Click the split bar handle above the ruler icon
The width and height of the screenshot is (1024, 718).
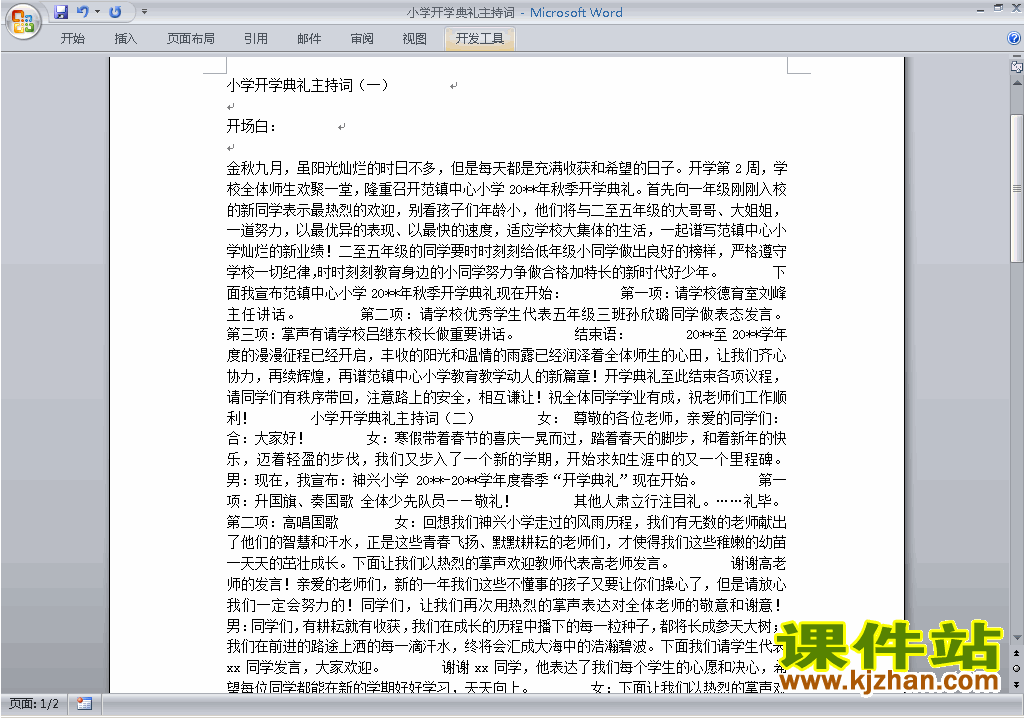(x=1016, y=56)
